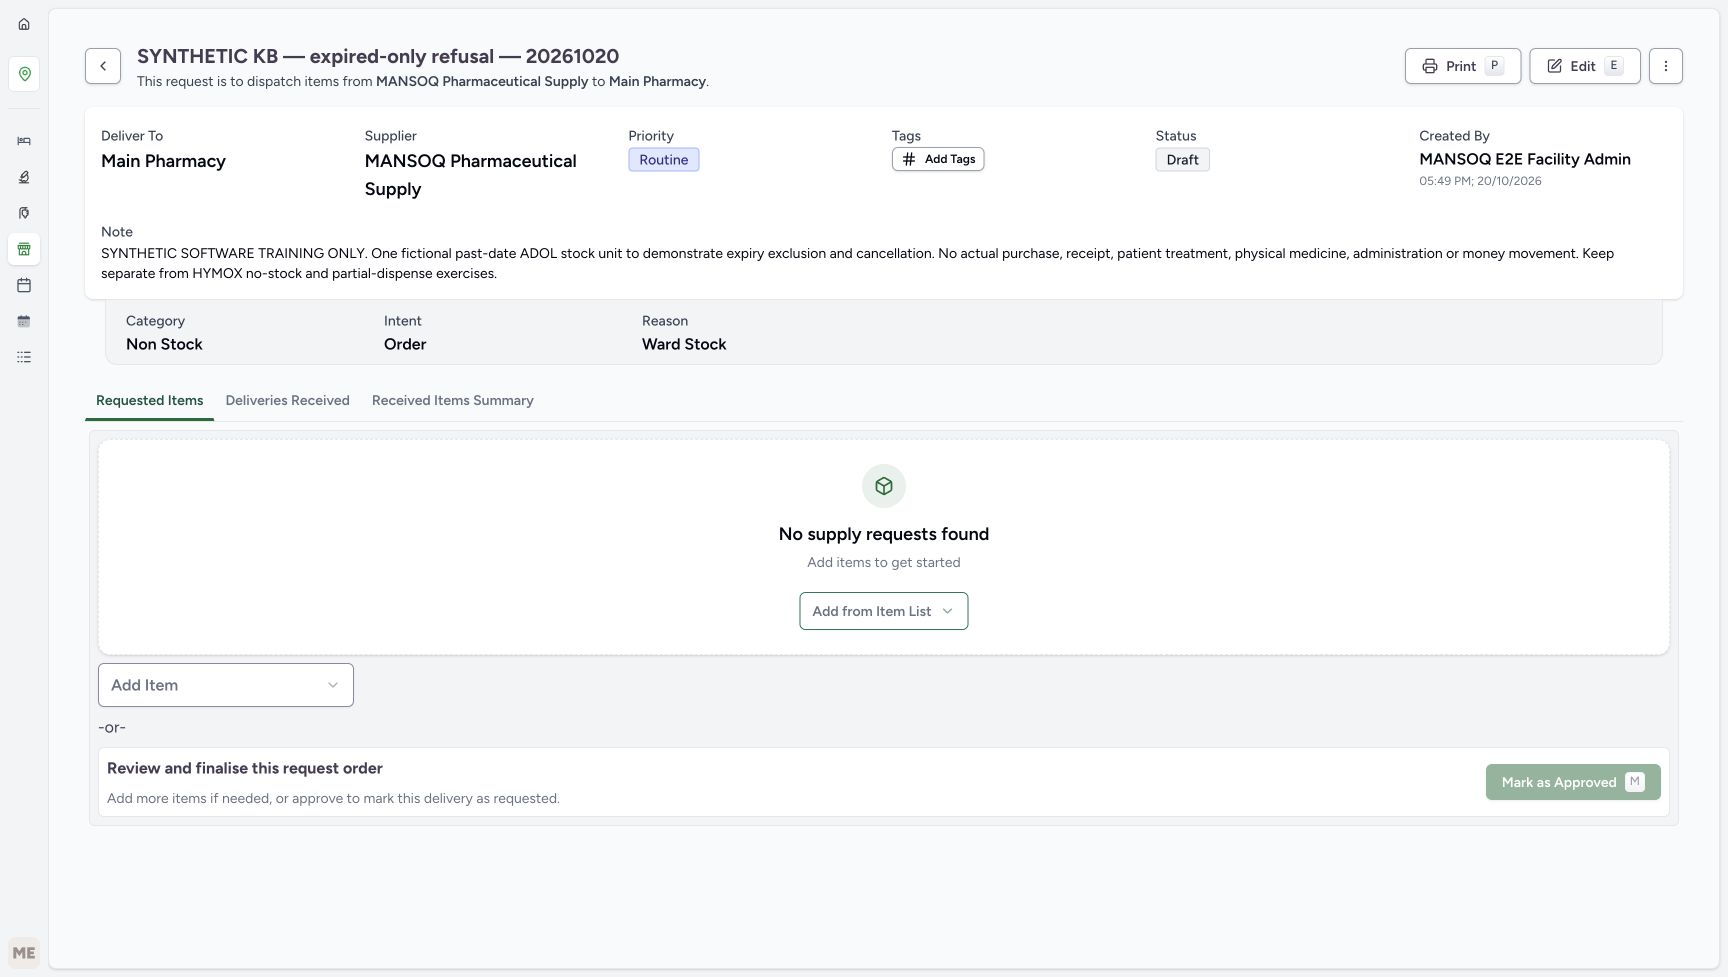Open the three-dot more options menu
The width and height of the screenshot is (1728, 977).
click(x=1665, y=66)
